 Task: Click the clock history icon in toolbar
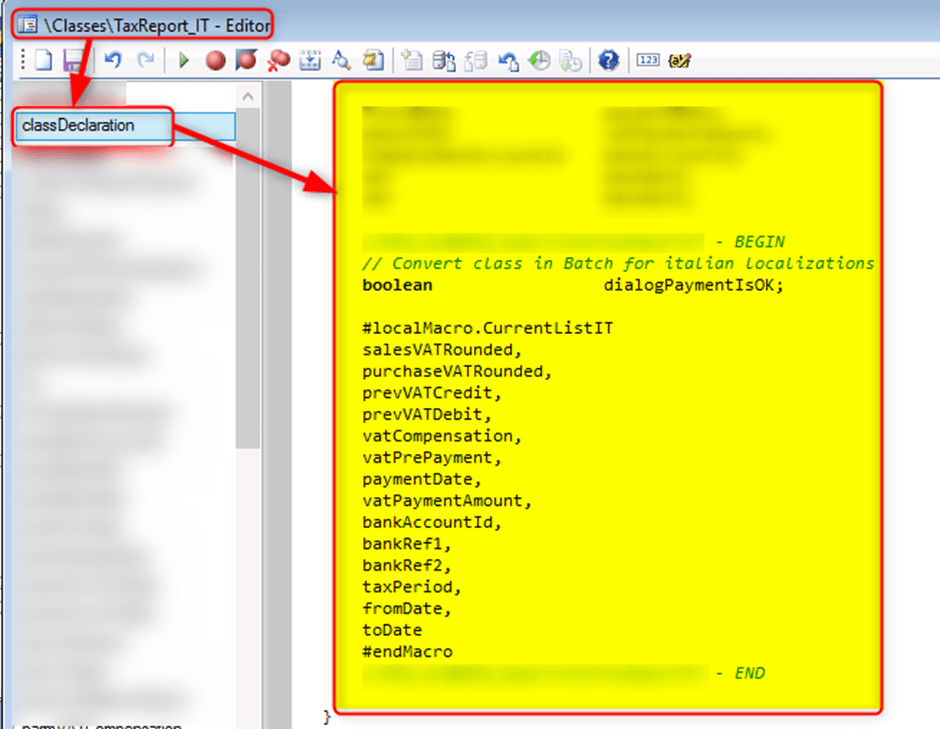540,61
